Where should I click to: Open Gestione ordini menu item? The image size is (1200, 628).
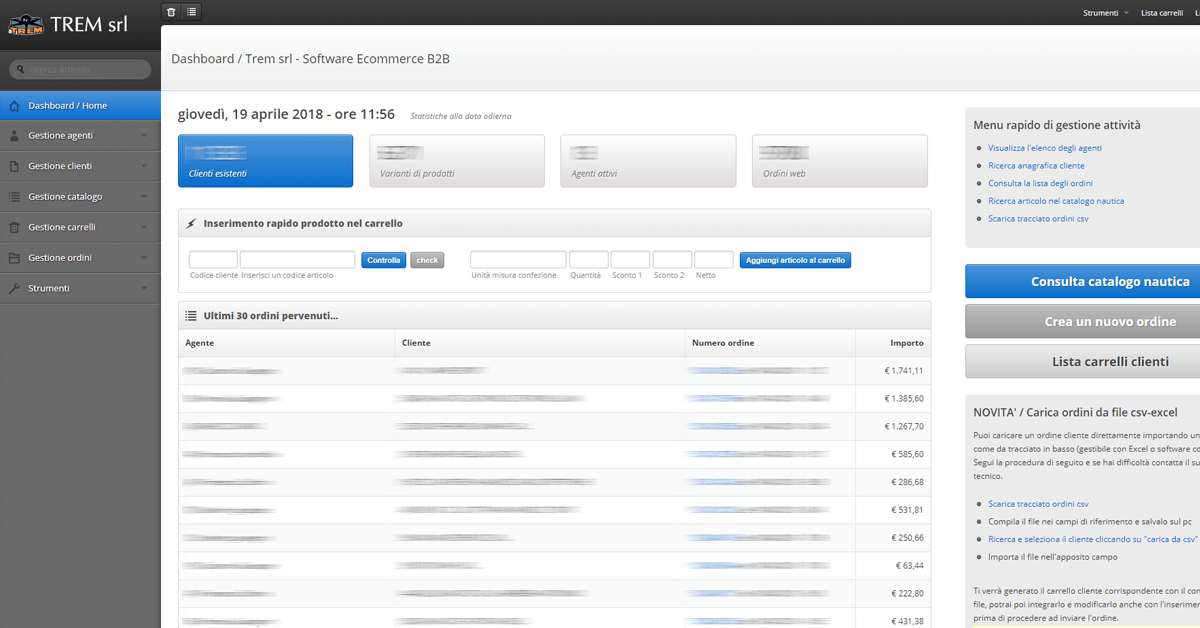(x=80, y=258)
